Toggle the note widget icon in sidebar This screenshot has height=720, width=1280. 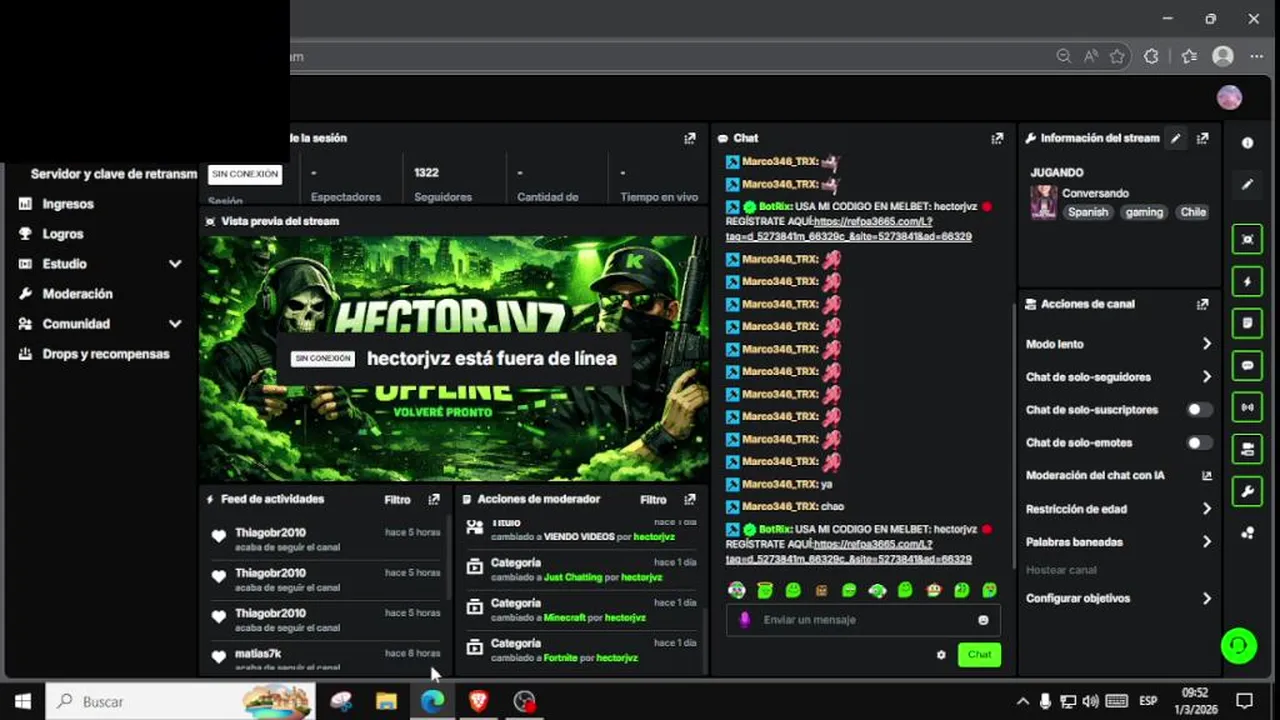click(1247, 323)
